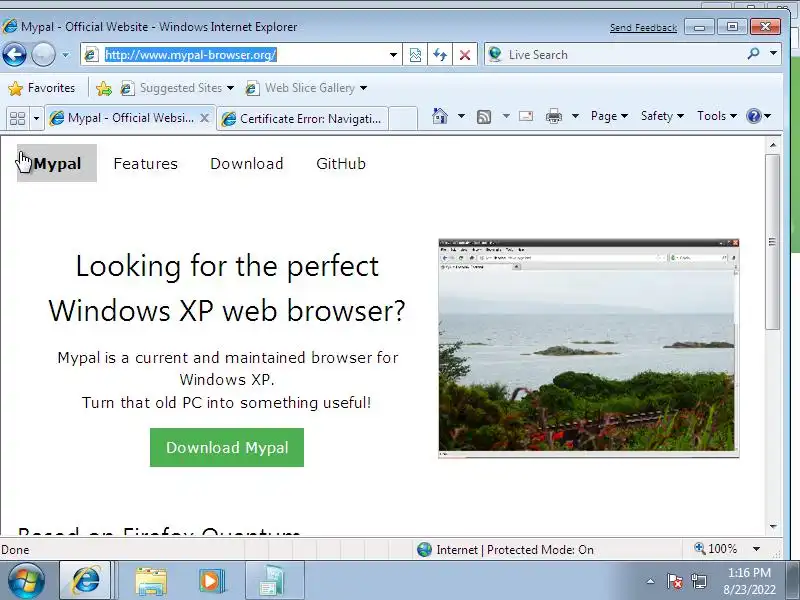The height and width of the screenshot is (600, 800).
Task: Click Internet Explorer taskbar icon
Action: tap(85, 581)
